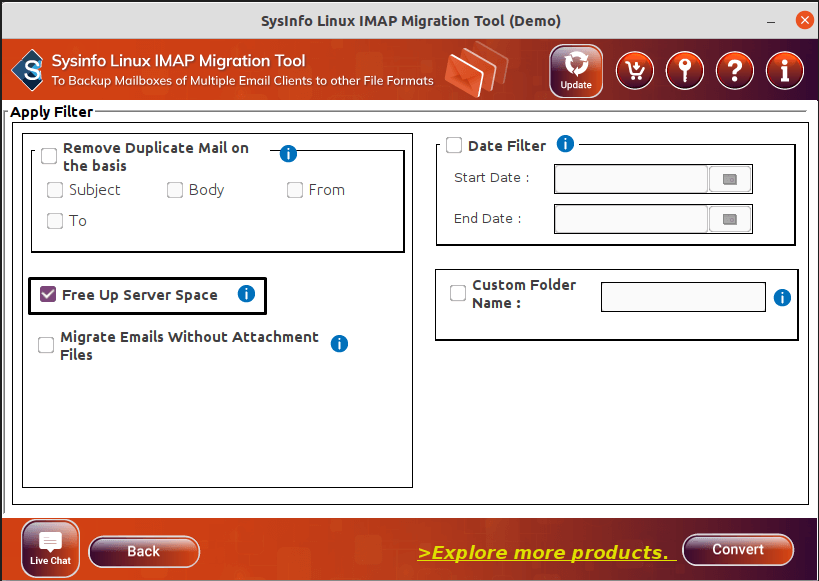
Task: Click info icon beside Free Up Server Space
Action: point(246,294)
